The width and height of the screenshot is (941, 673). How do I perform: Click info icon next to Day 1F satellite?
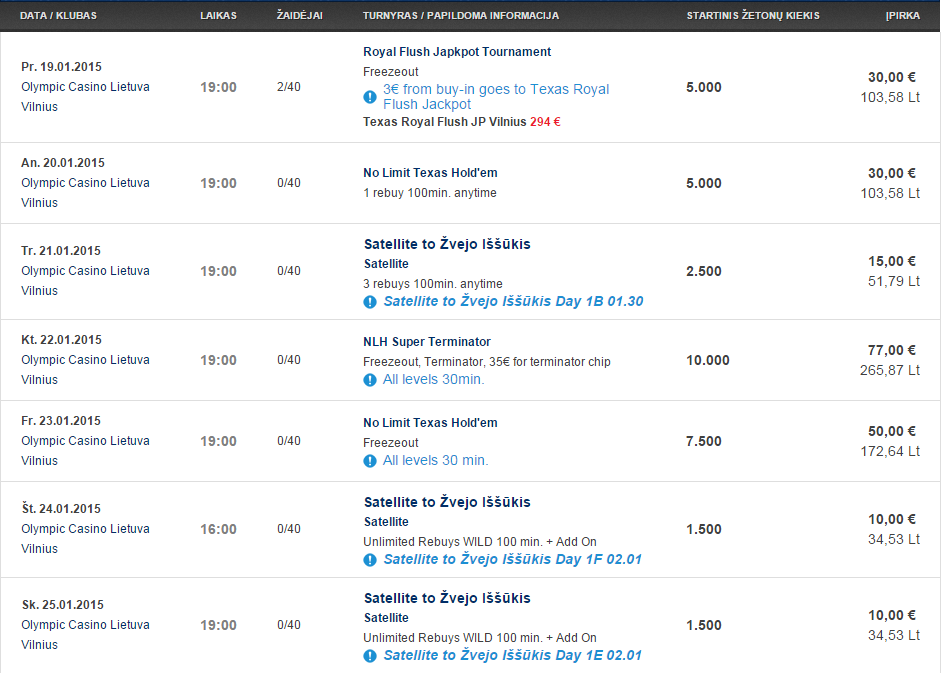click(x=370, y=560)
